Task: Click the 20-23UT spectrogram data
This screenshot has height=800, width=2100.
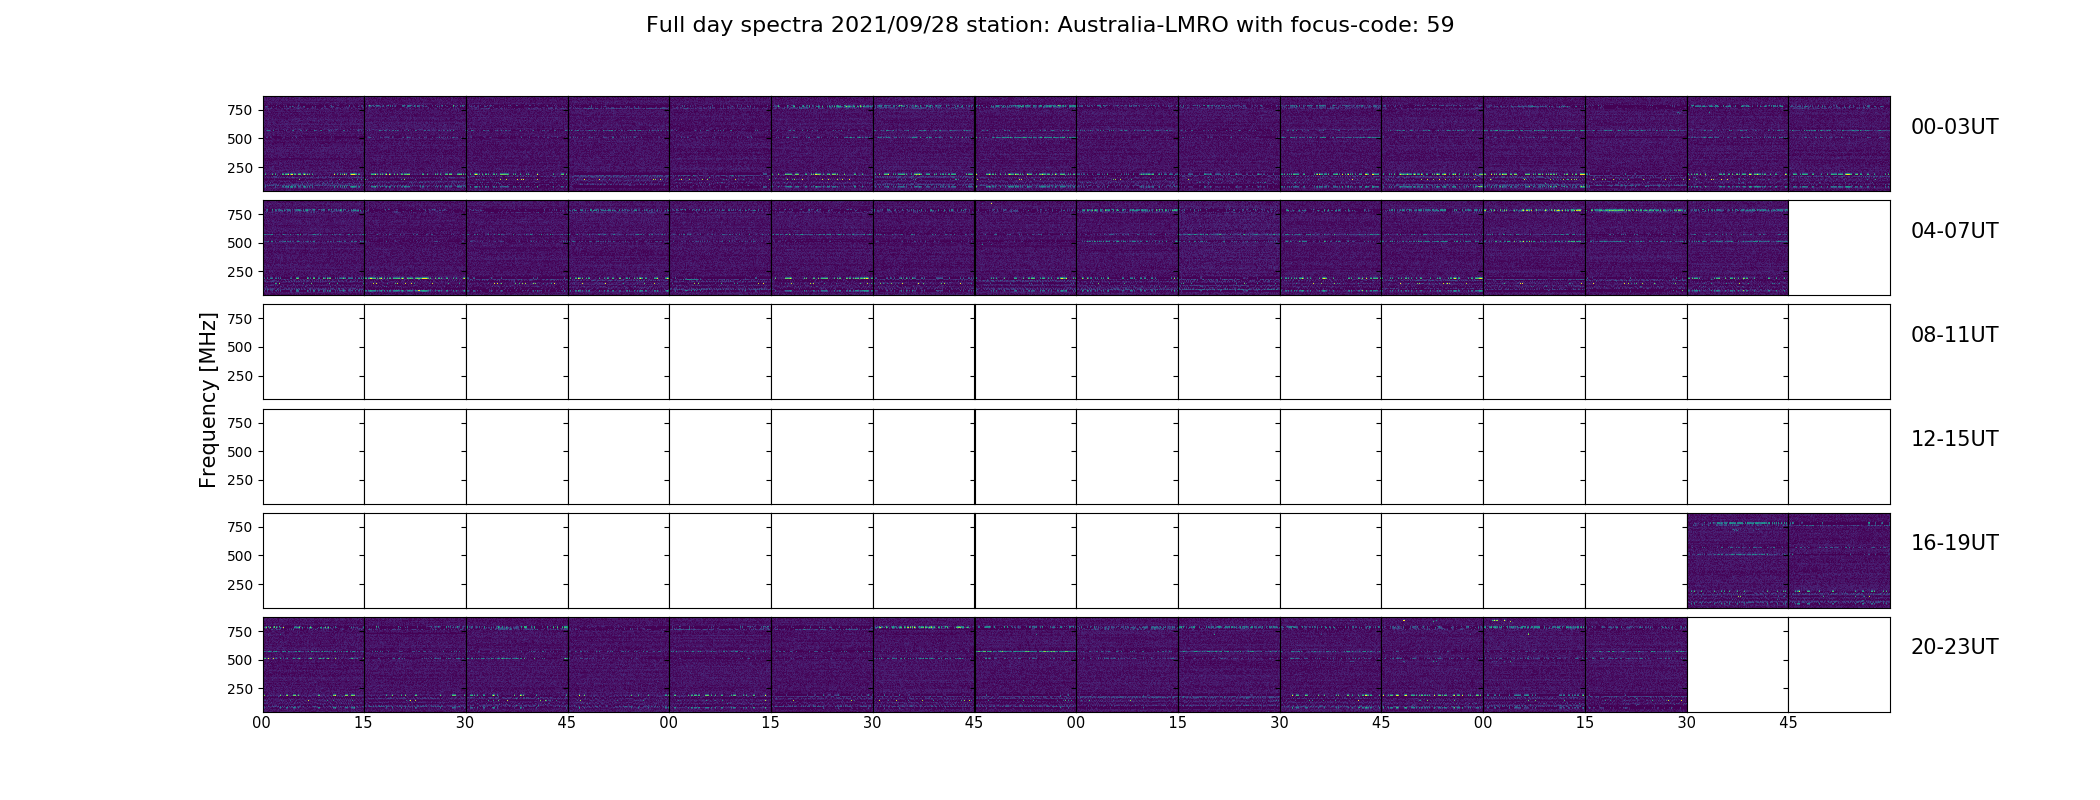Action: pos(975,664)
